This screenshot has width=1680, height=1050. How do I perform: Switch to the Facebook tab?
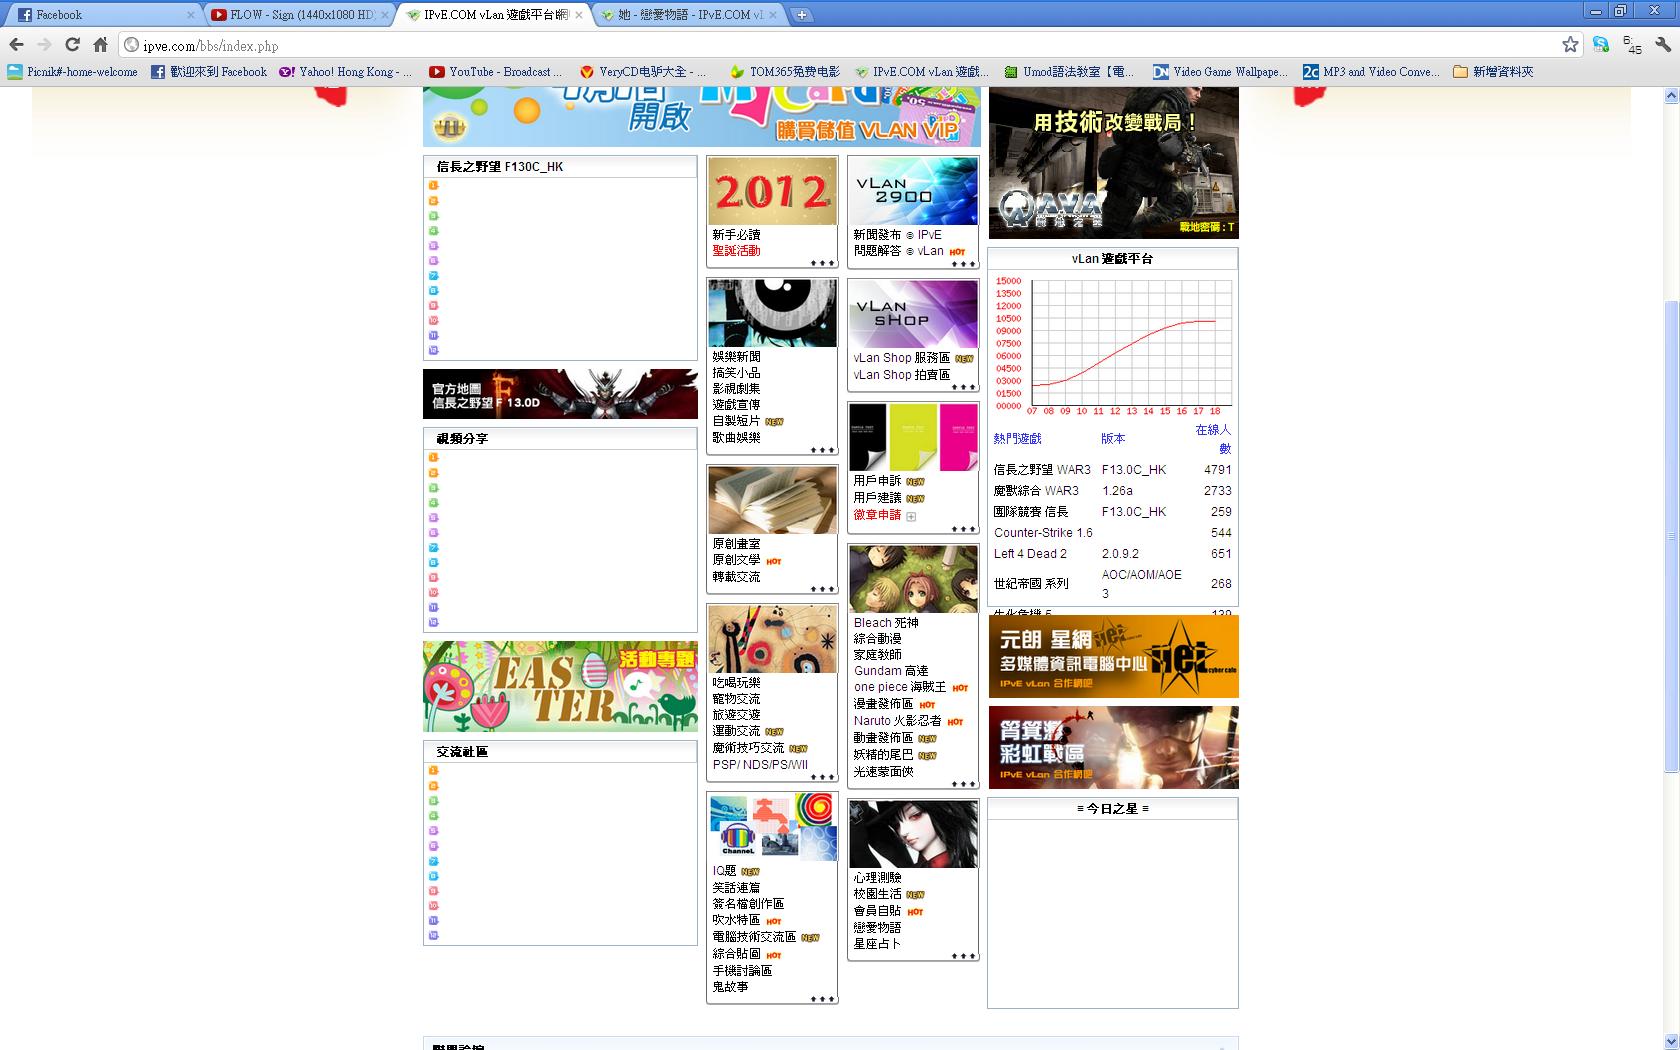tap(104, 15)
